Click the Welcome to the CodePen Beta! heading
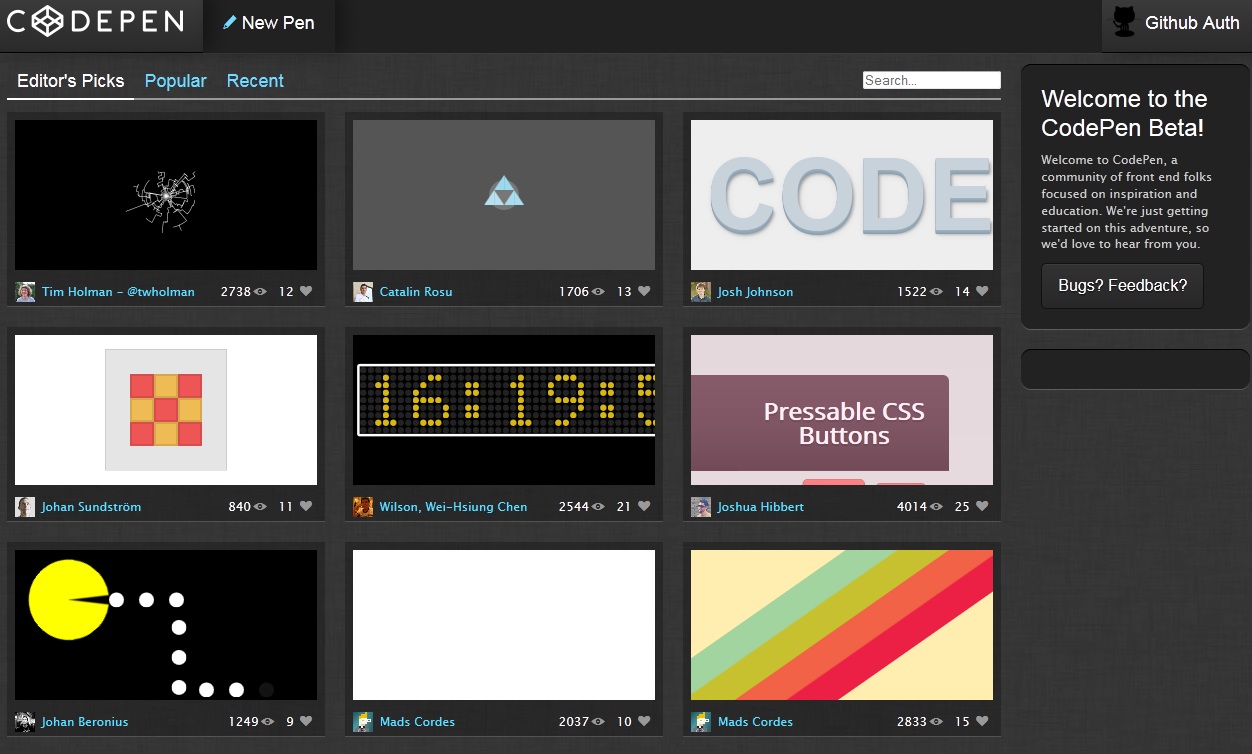 point(1124,113)
